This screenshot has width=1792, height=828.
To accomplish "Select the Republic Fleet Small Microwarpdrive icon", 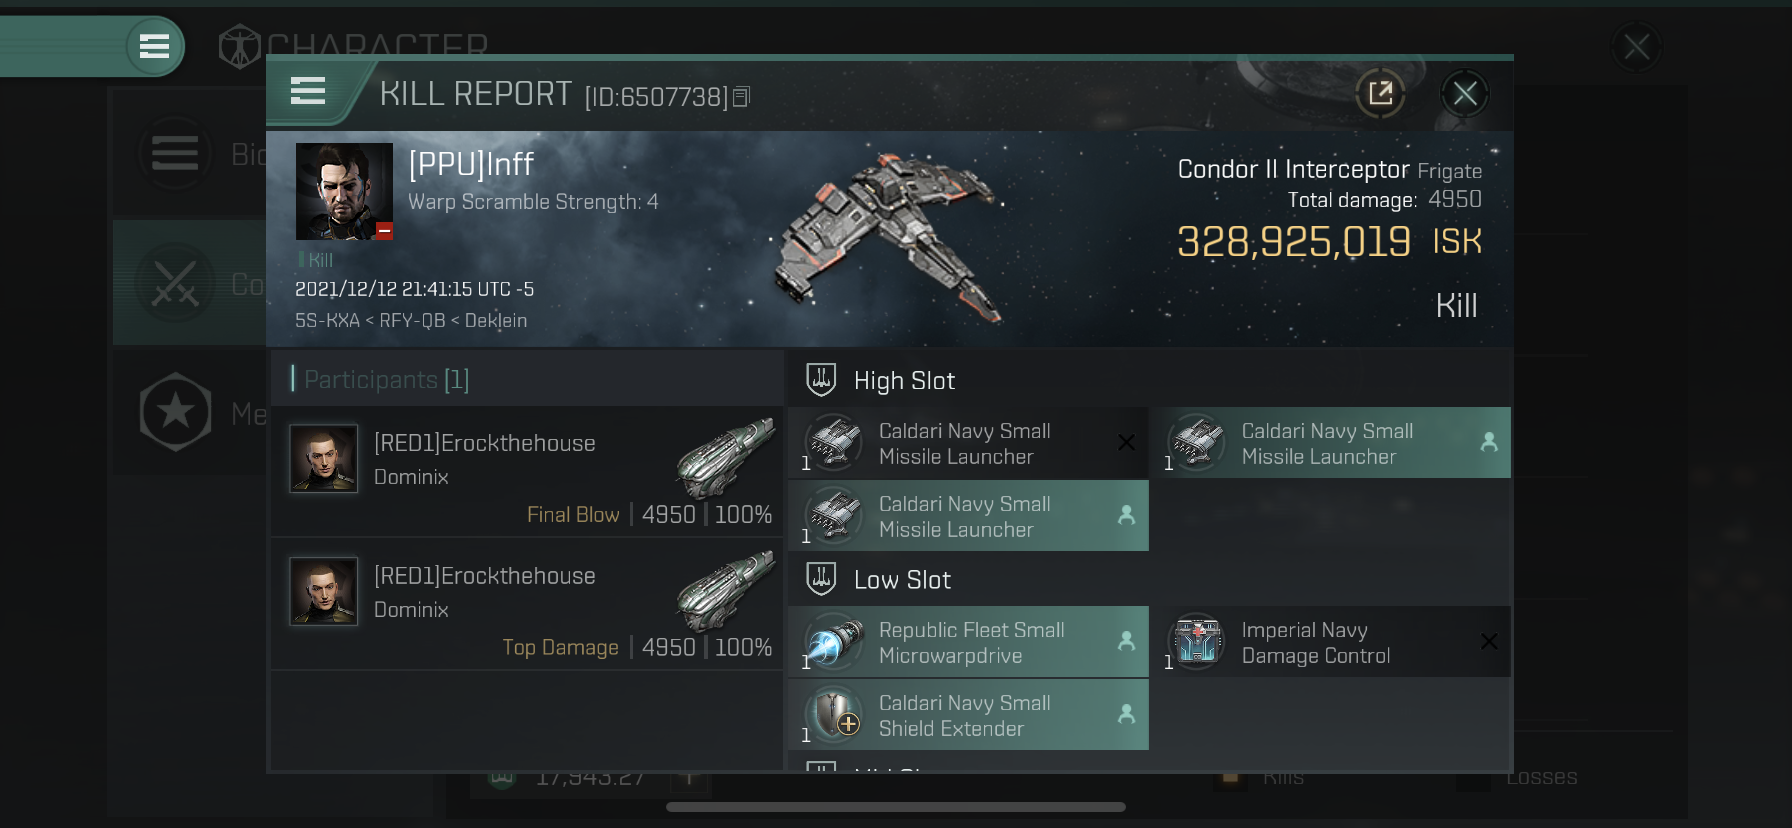I will click(x=833, y=642).
